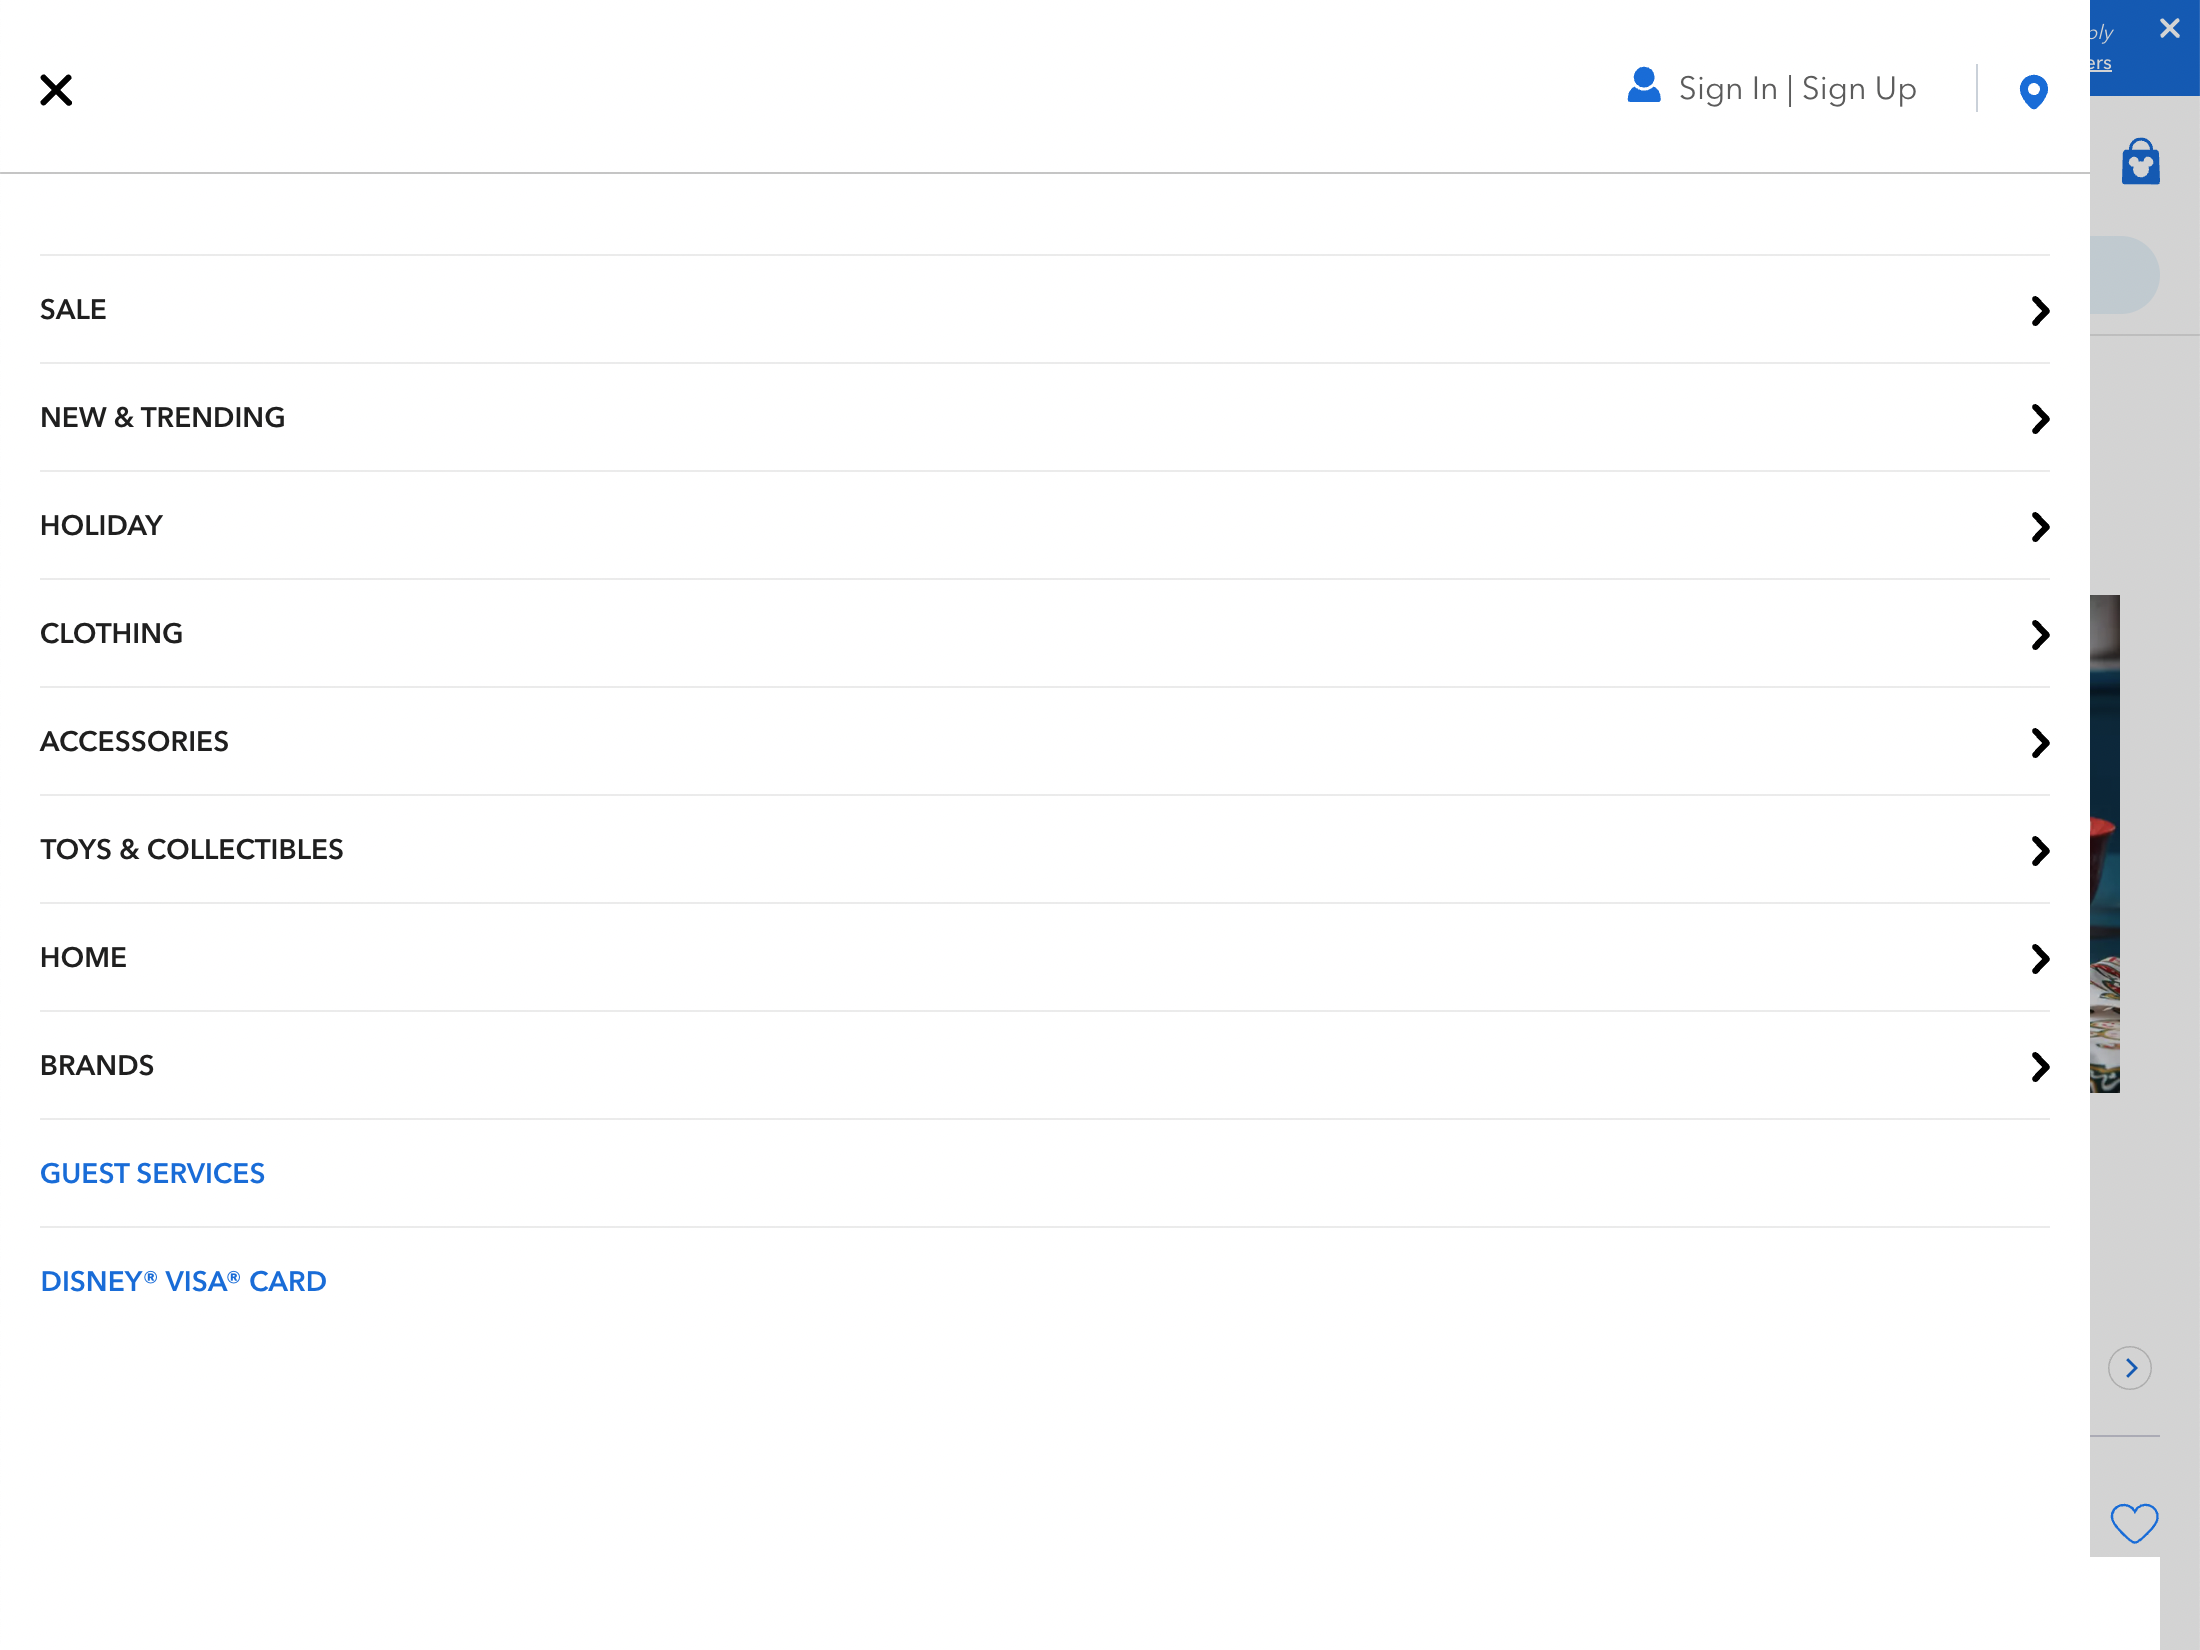Open the HOLIDAY menu item
The height and width of the screenshot is (1650, 2200).
click(x=101, y=525)
